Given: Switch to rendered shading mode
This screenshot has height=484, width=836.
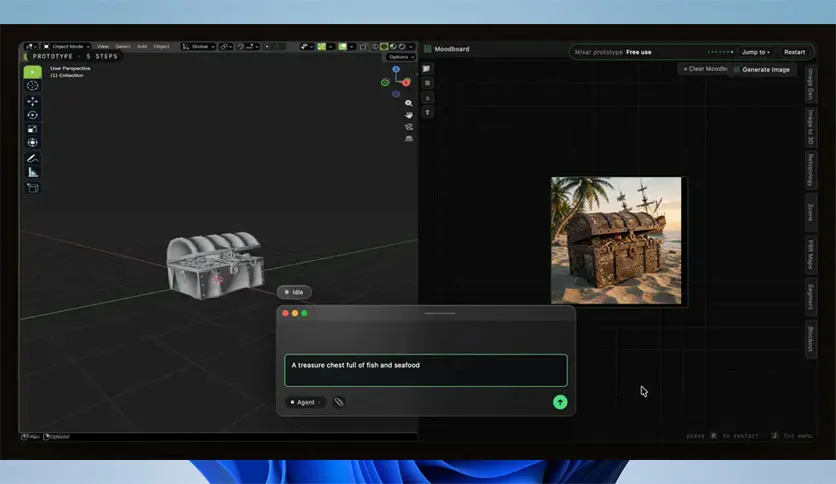Looking at the screenshot, I should tap(402, 46).
